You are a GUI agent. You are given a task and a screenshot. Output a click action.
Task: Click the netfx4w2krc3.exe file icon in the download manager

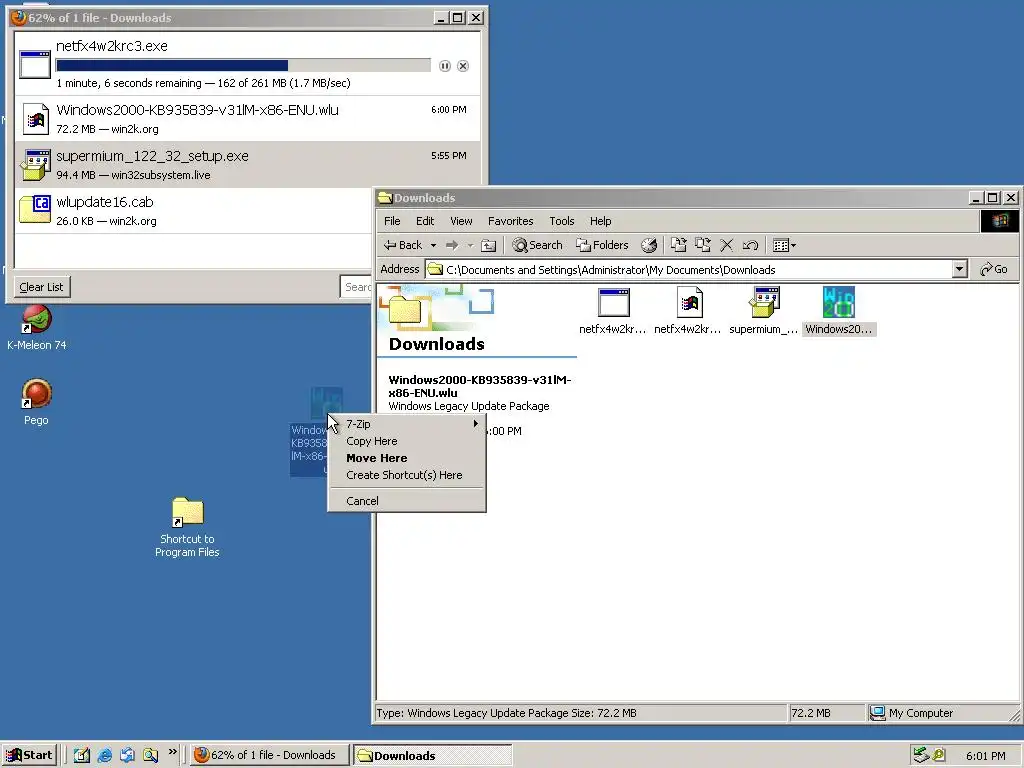coord(35,64)
